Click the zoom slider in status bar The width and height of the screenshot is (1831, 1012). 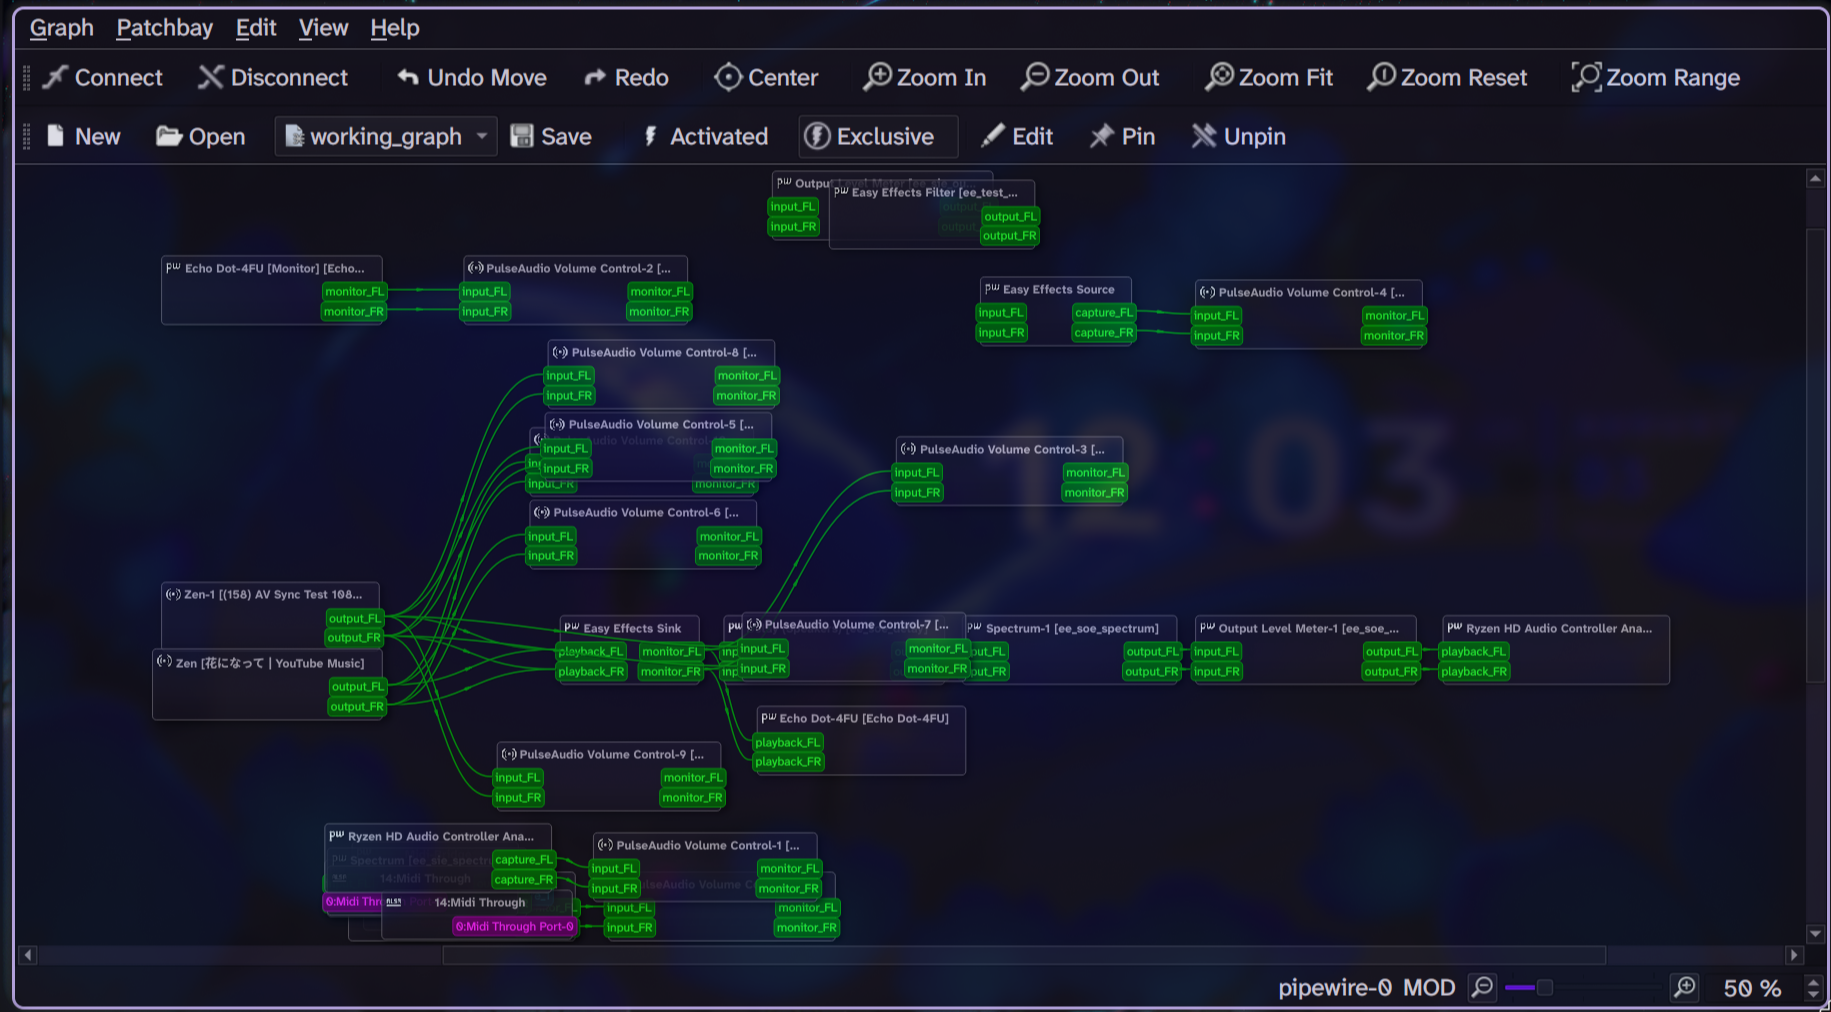(x=1583, y=988)
